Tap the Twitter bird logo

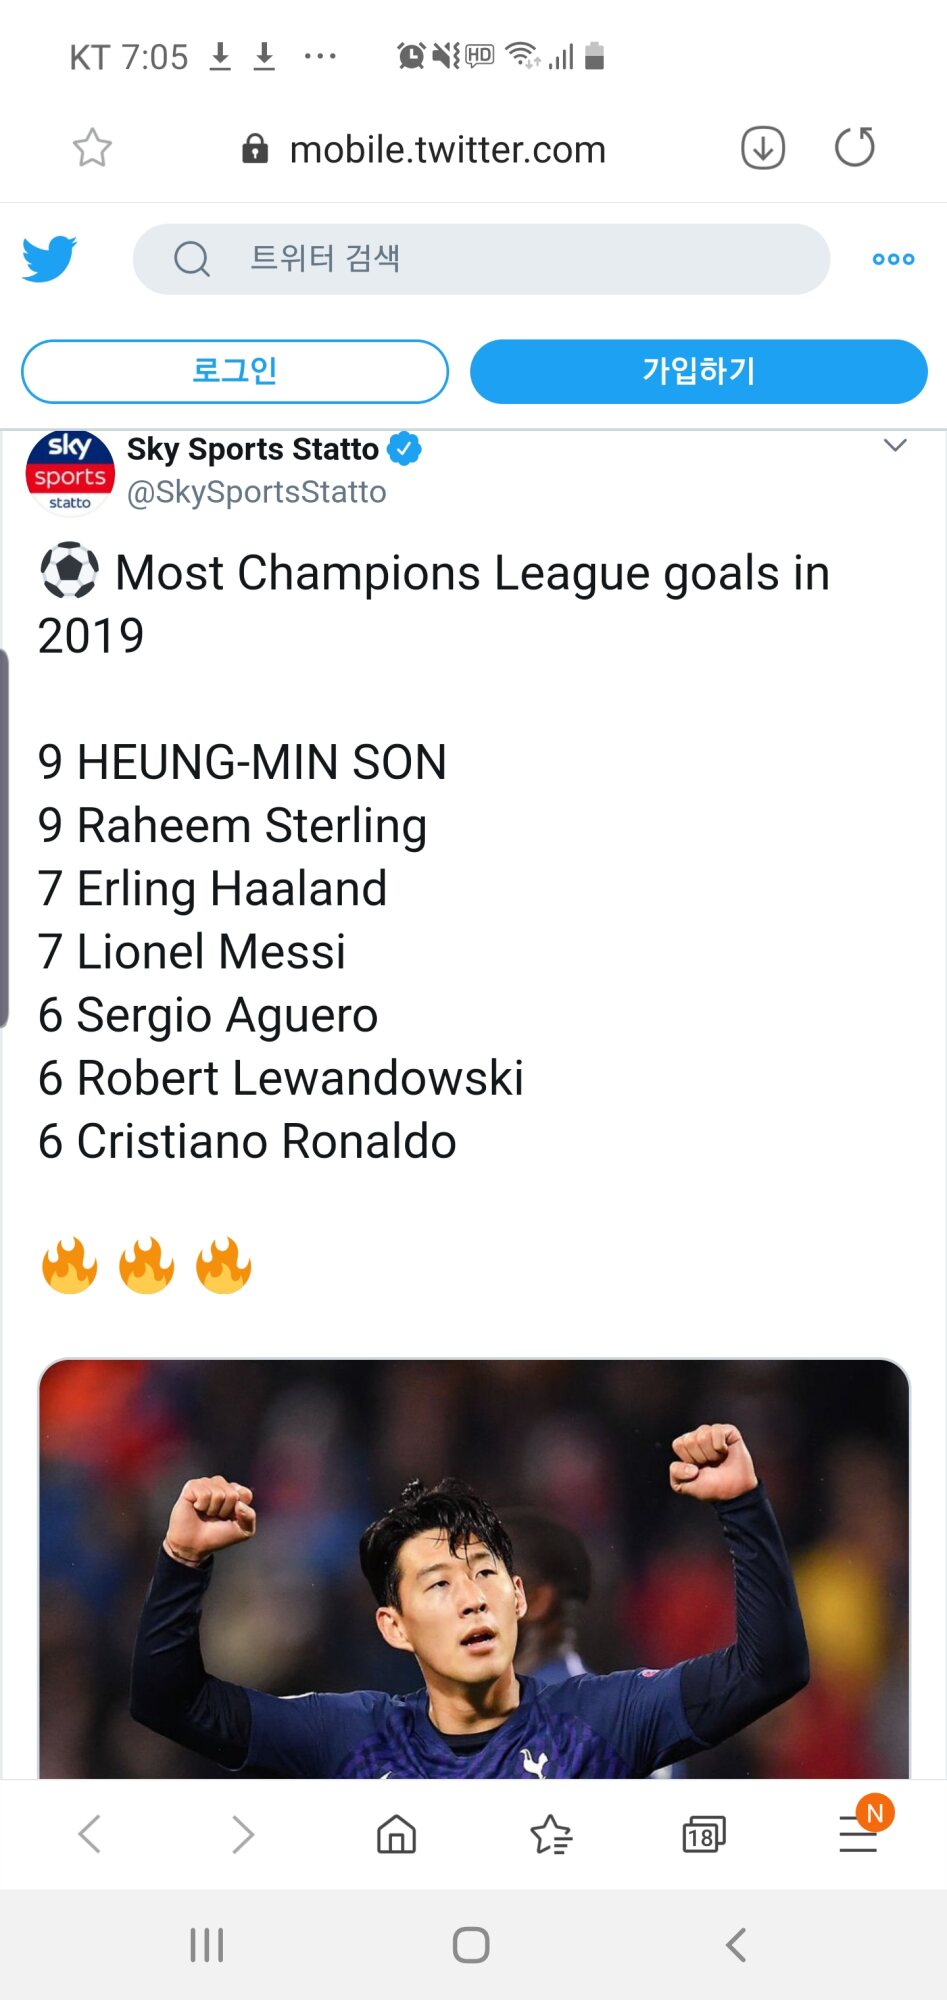(50, 259)
